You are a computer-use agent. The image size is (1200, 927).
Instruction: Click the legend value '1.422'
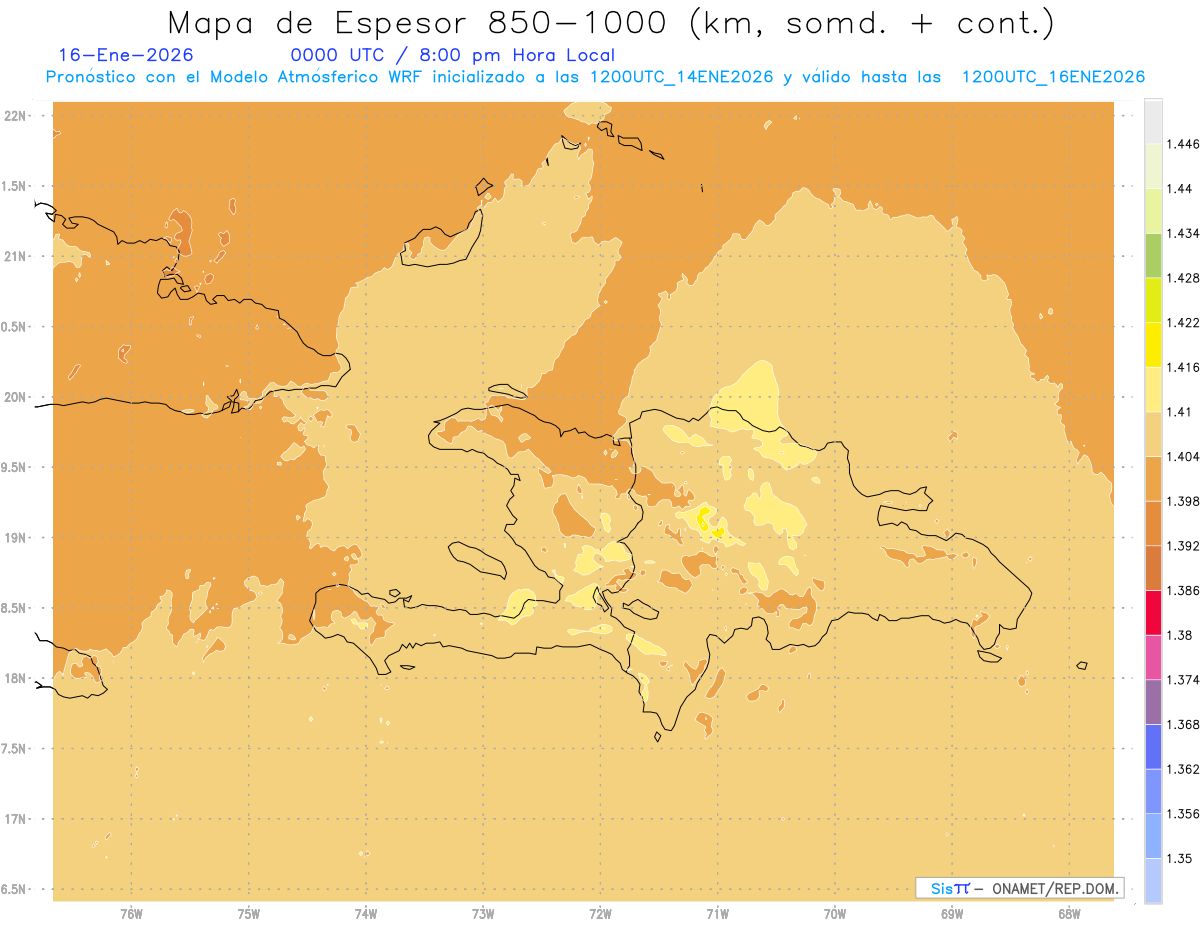pyautogui.click(x=1185, y=322)
